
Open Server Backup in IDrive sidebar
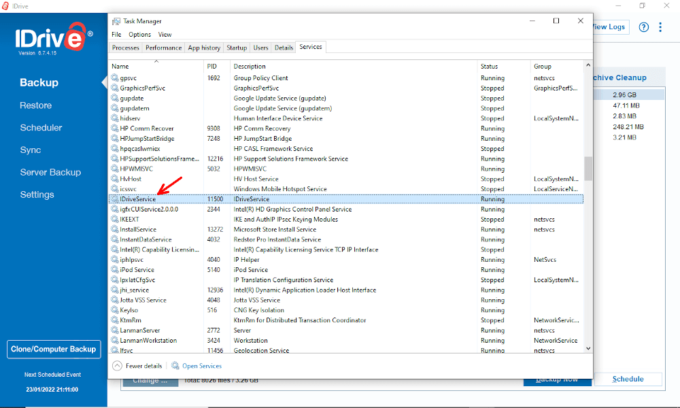[50, 172]
